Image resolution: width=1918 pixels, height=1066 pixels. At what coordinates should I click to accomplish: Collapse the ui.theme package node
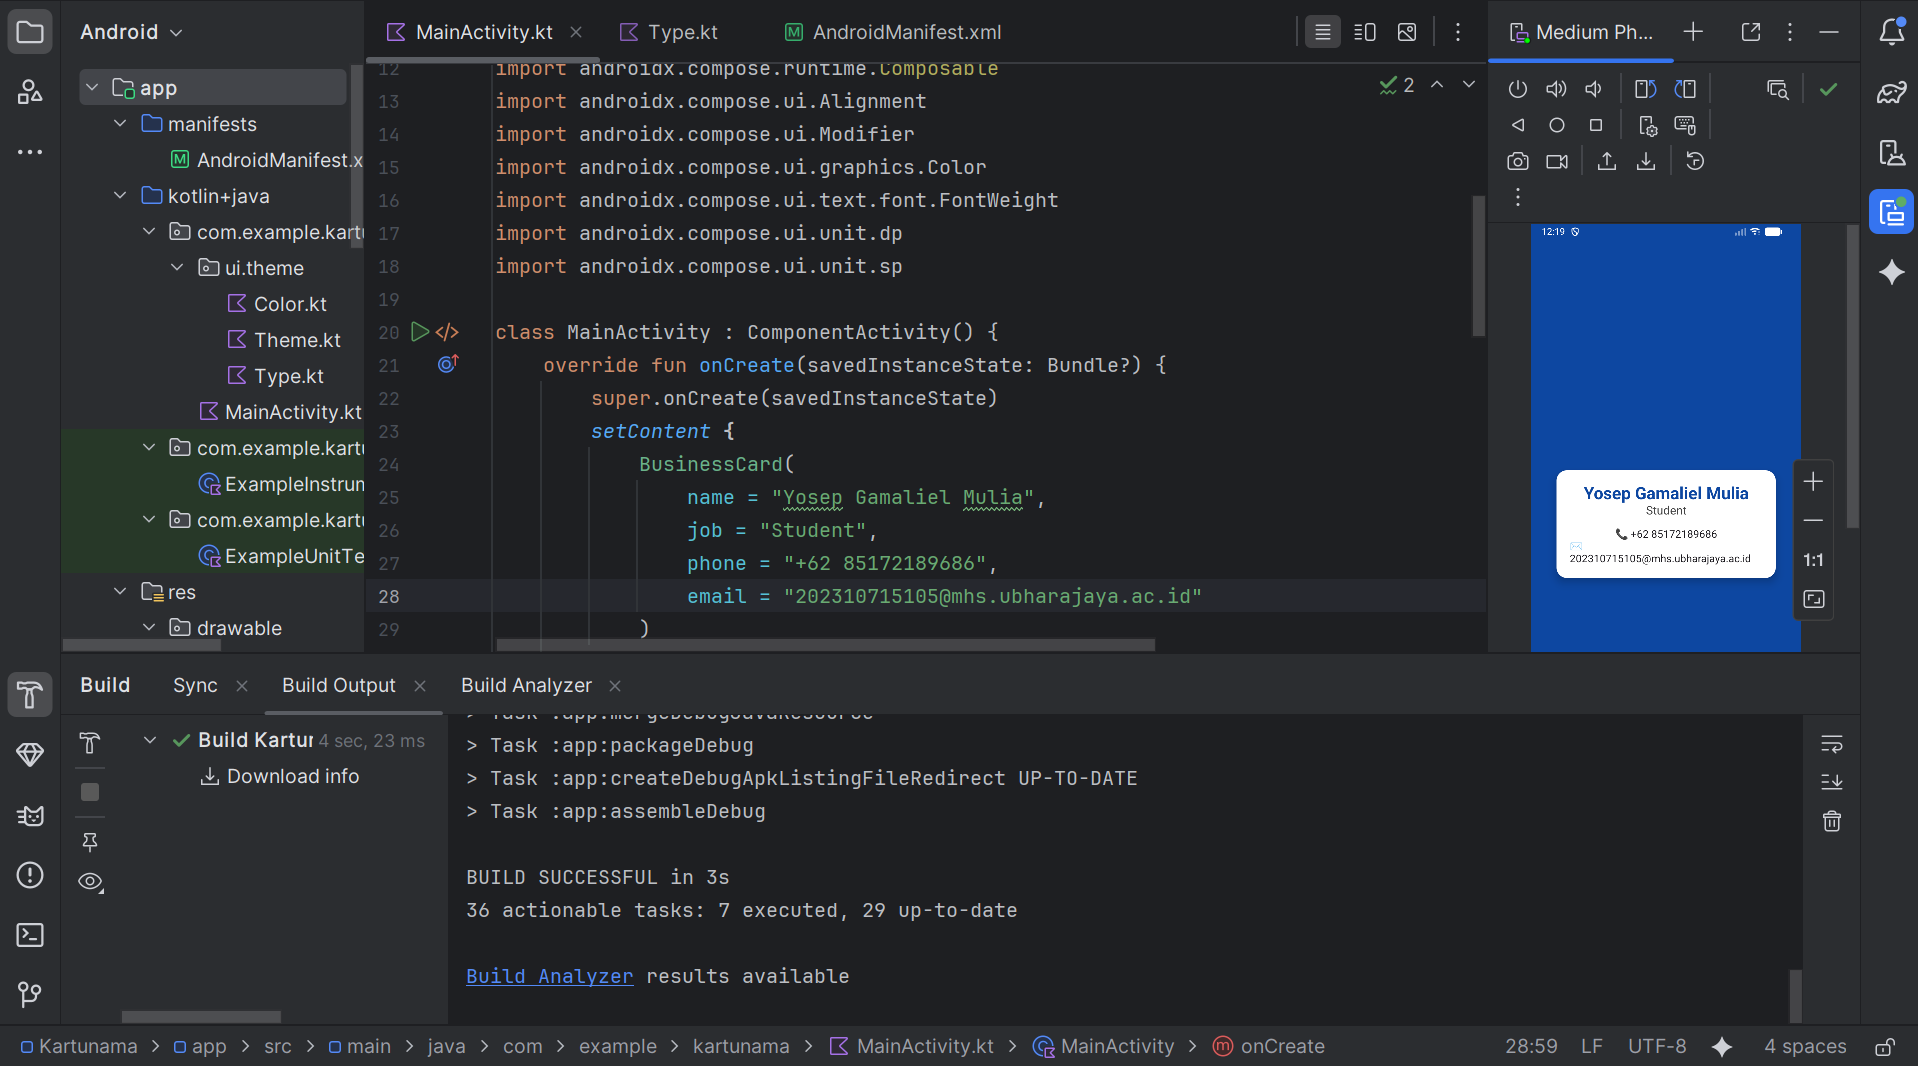(177, 268)
